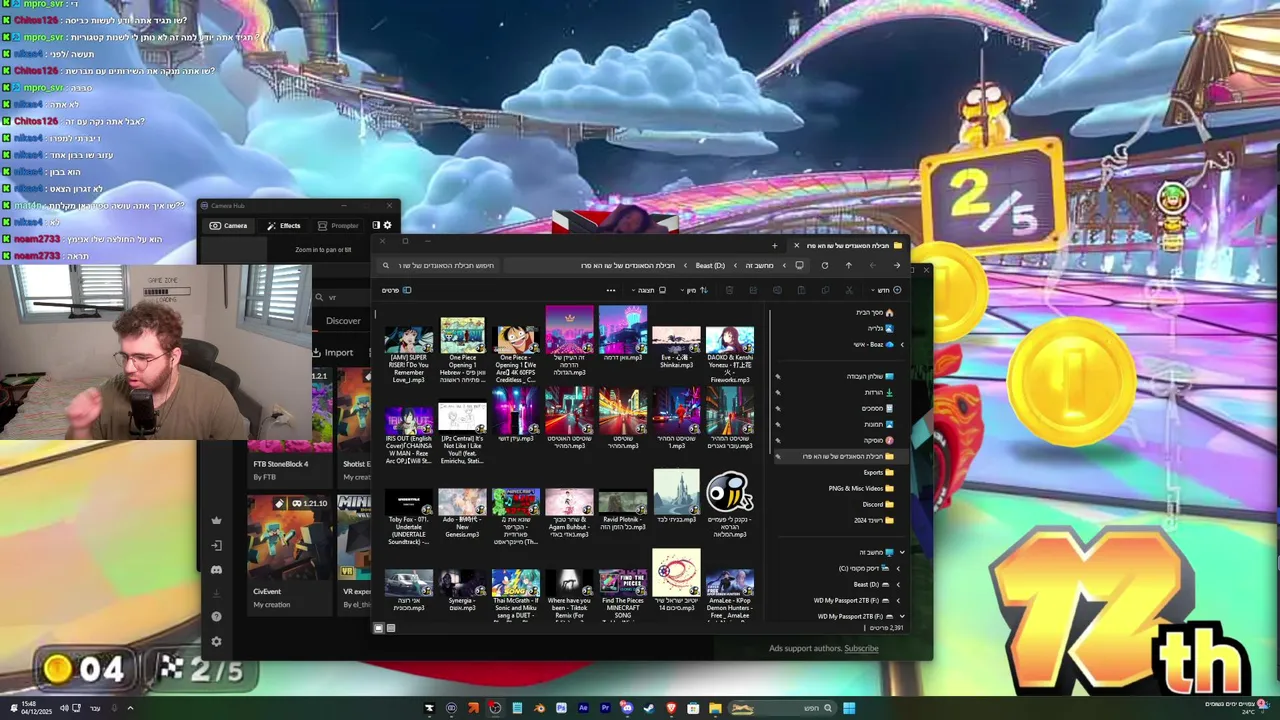Open Brave browser from the taskbar
1280x720 pixels.
coord(671,708)
